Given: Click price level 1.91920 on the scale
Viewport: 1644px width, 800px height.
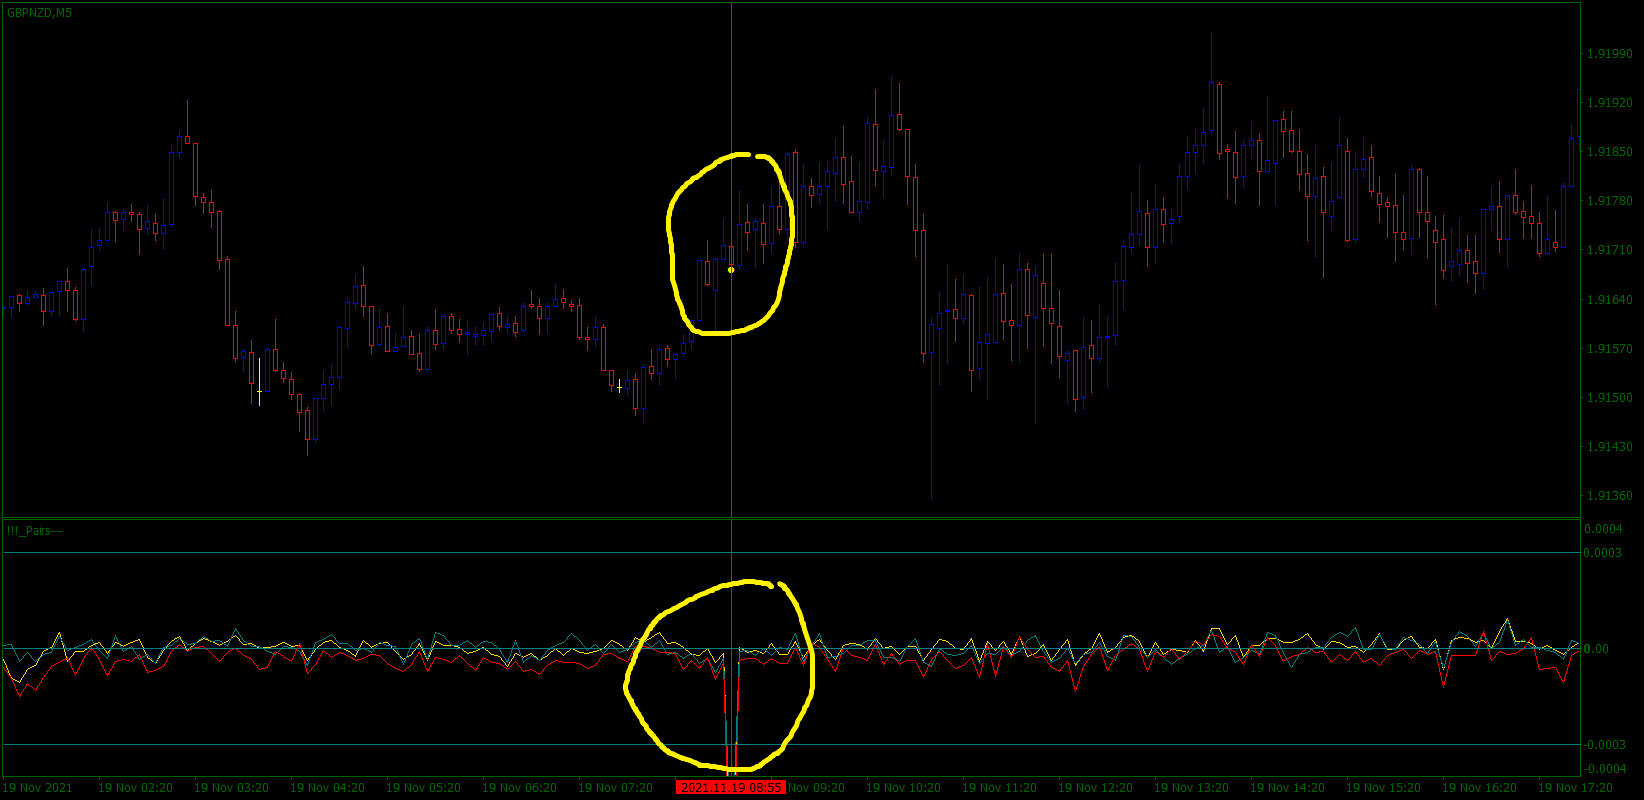Looking at the screenshot, I should tap(1610, 103).
